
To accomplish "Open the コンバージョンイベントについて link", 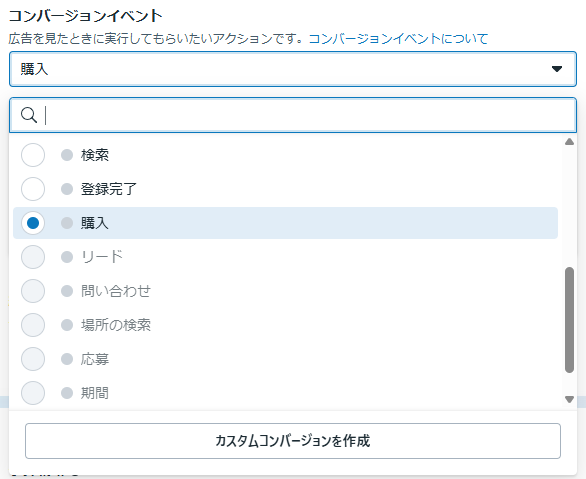I will [398, 39].
